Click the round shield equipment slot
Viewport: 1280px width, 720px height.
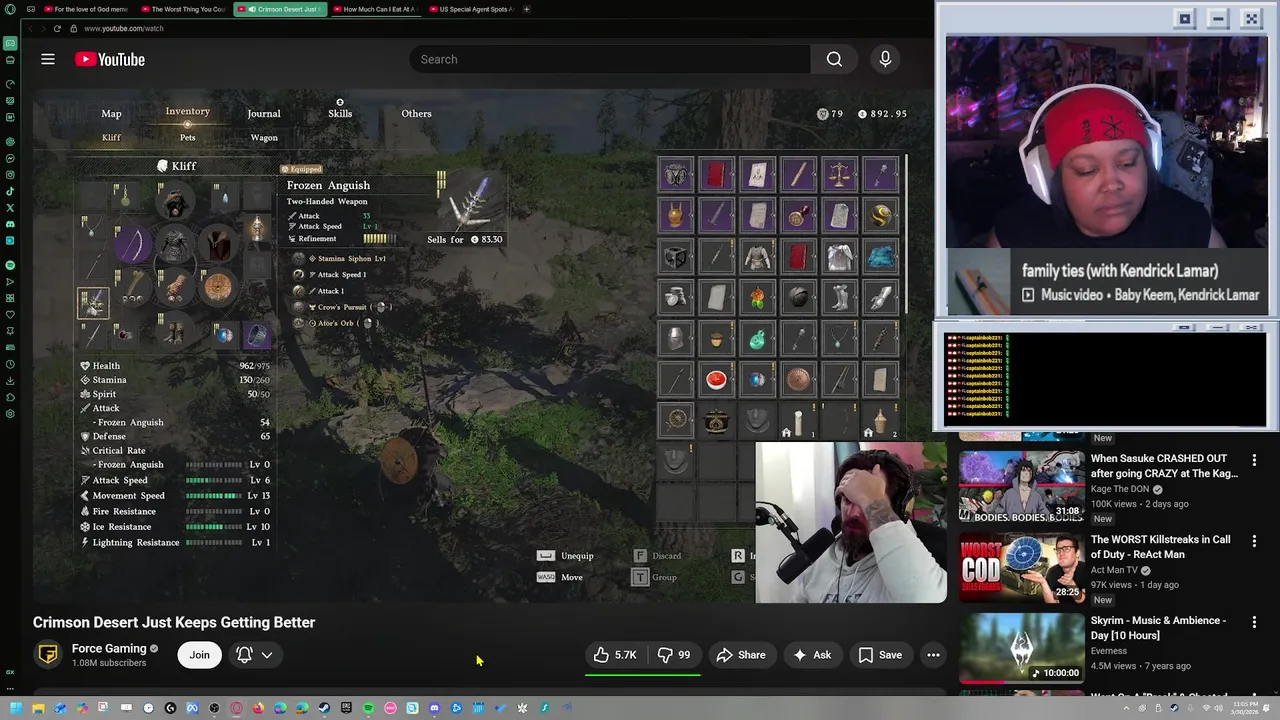[x=217, y=288]
